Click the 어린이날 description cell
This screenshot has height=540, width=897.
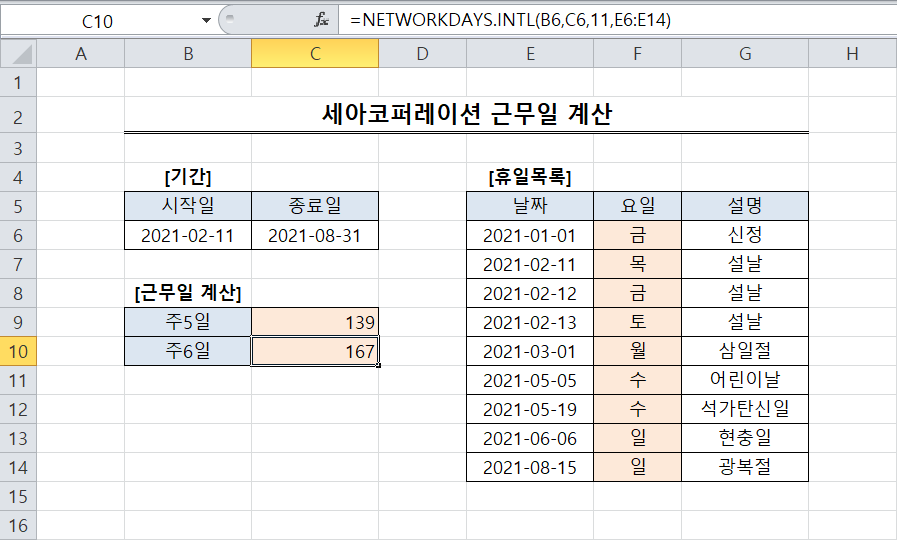[x=745, y=380]
